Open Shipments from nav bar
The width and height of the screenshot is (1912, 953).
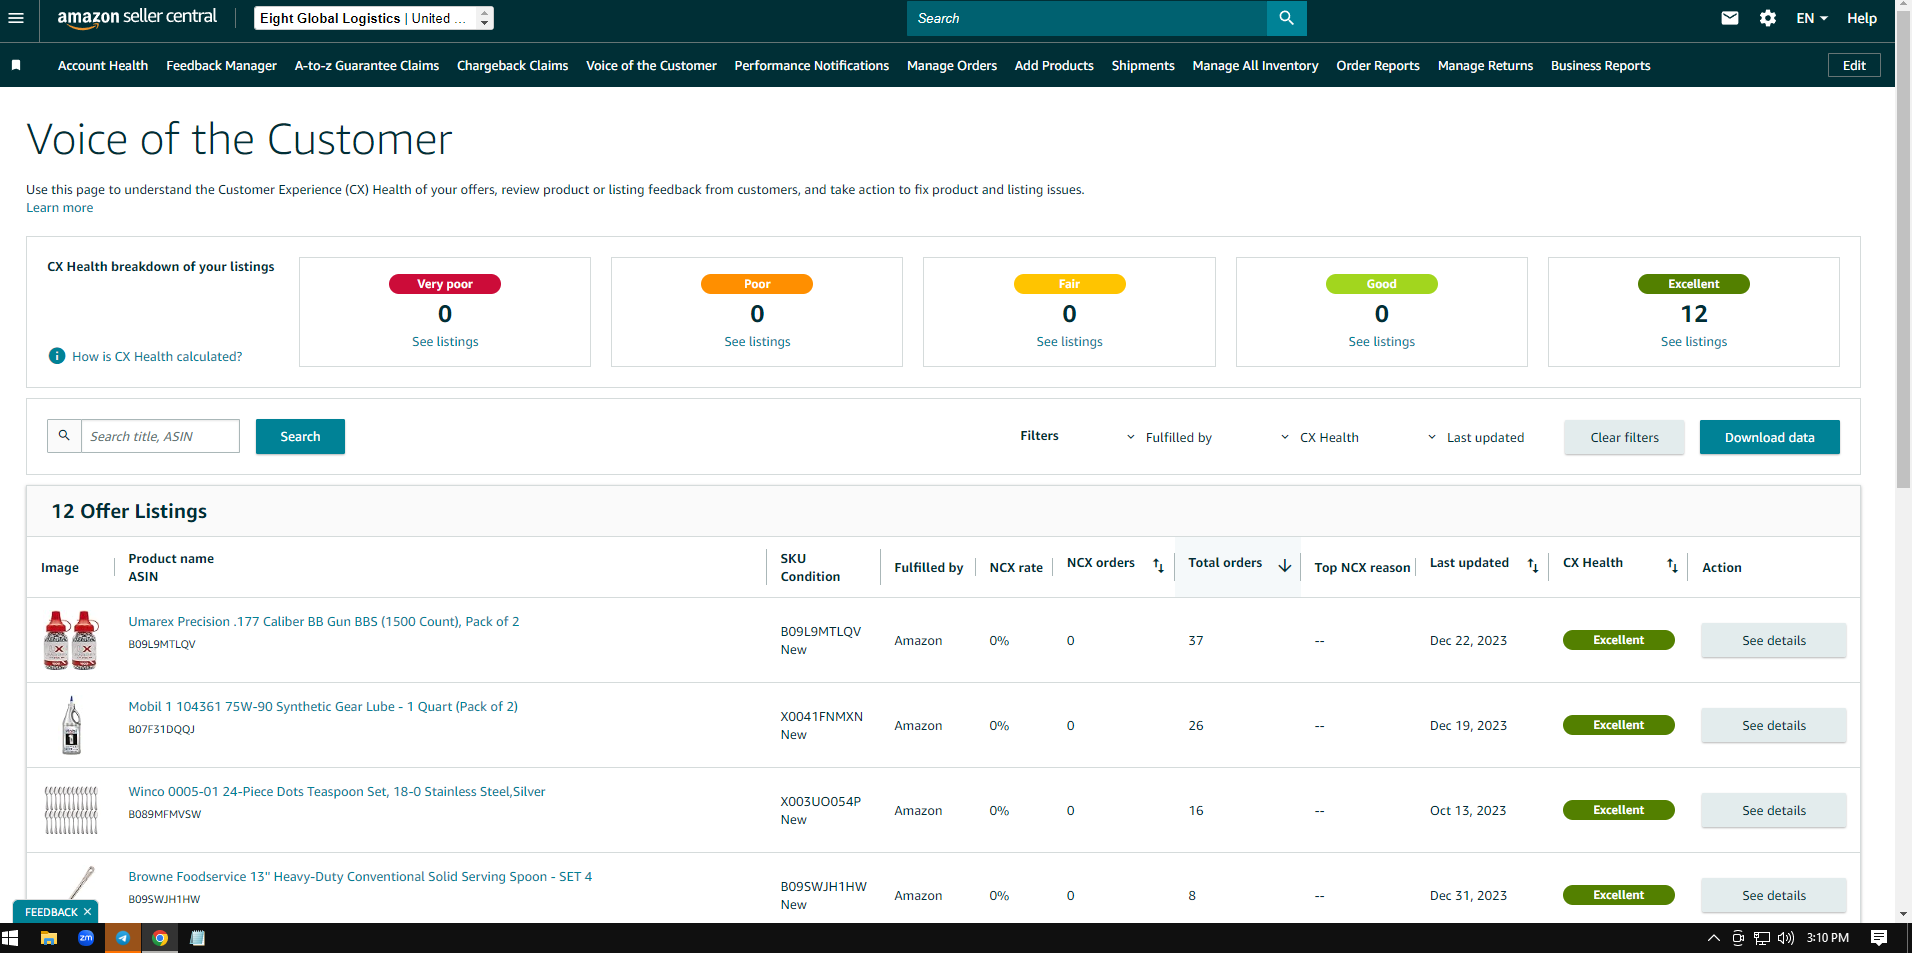pyautogui.click(x=1143, y=65)
